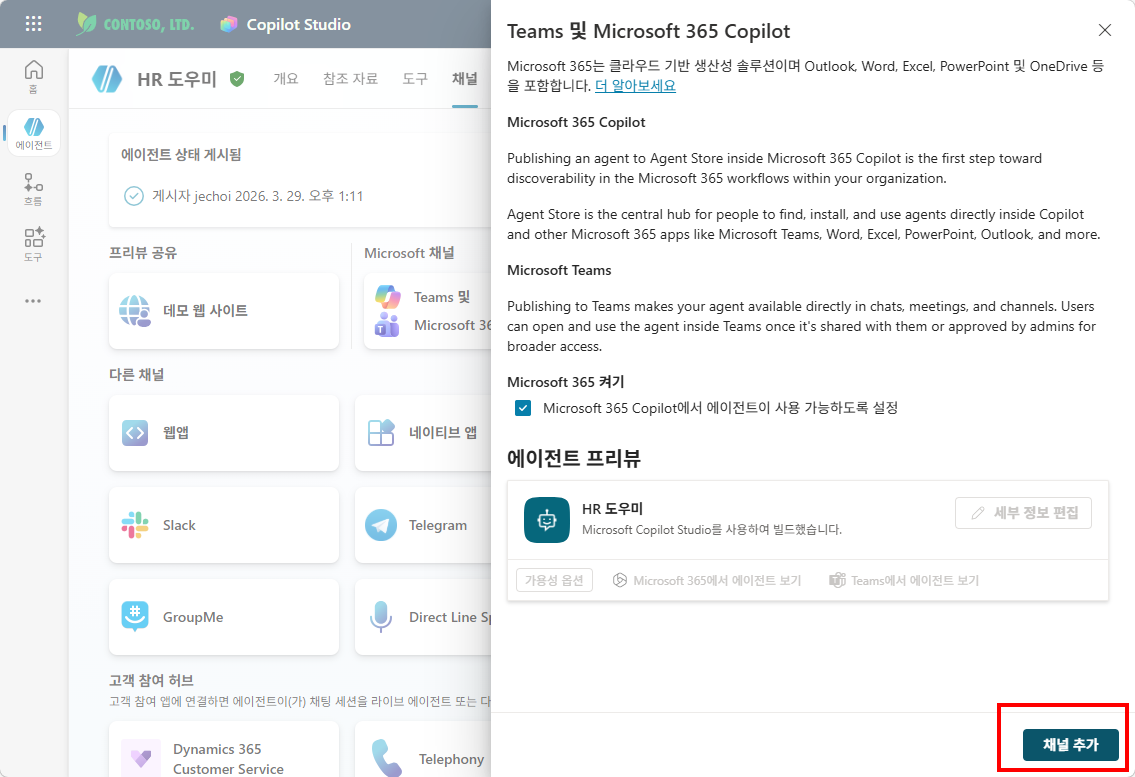Open the Telephony channel card
Viewport: 1135px width, 777px height.
coord(423,749)
